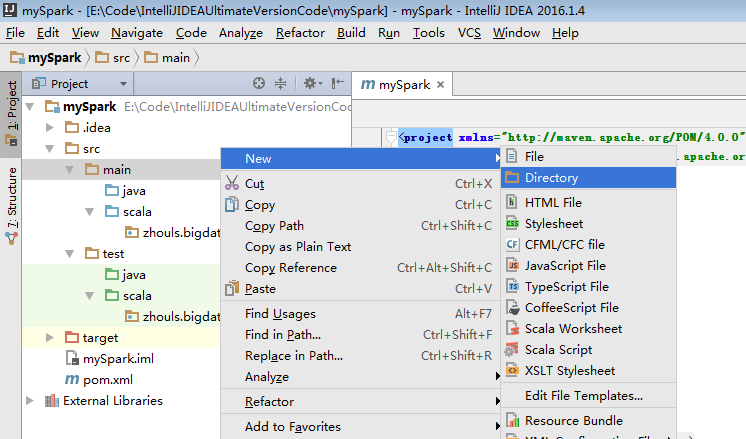Image resolution: width=746 pixels, height=439 pixels.
Task: Click the Scala Script icon
Action: (x=511, y=349)
